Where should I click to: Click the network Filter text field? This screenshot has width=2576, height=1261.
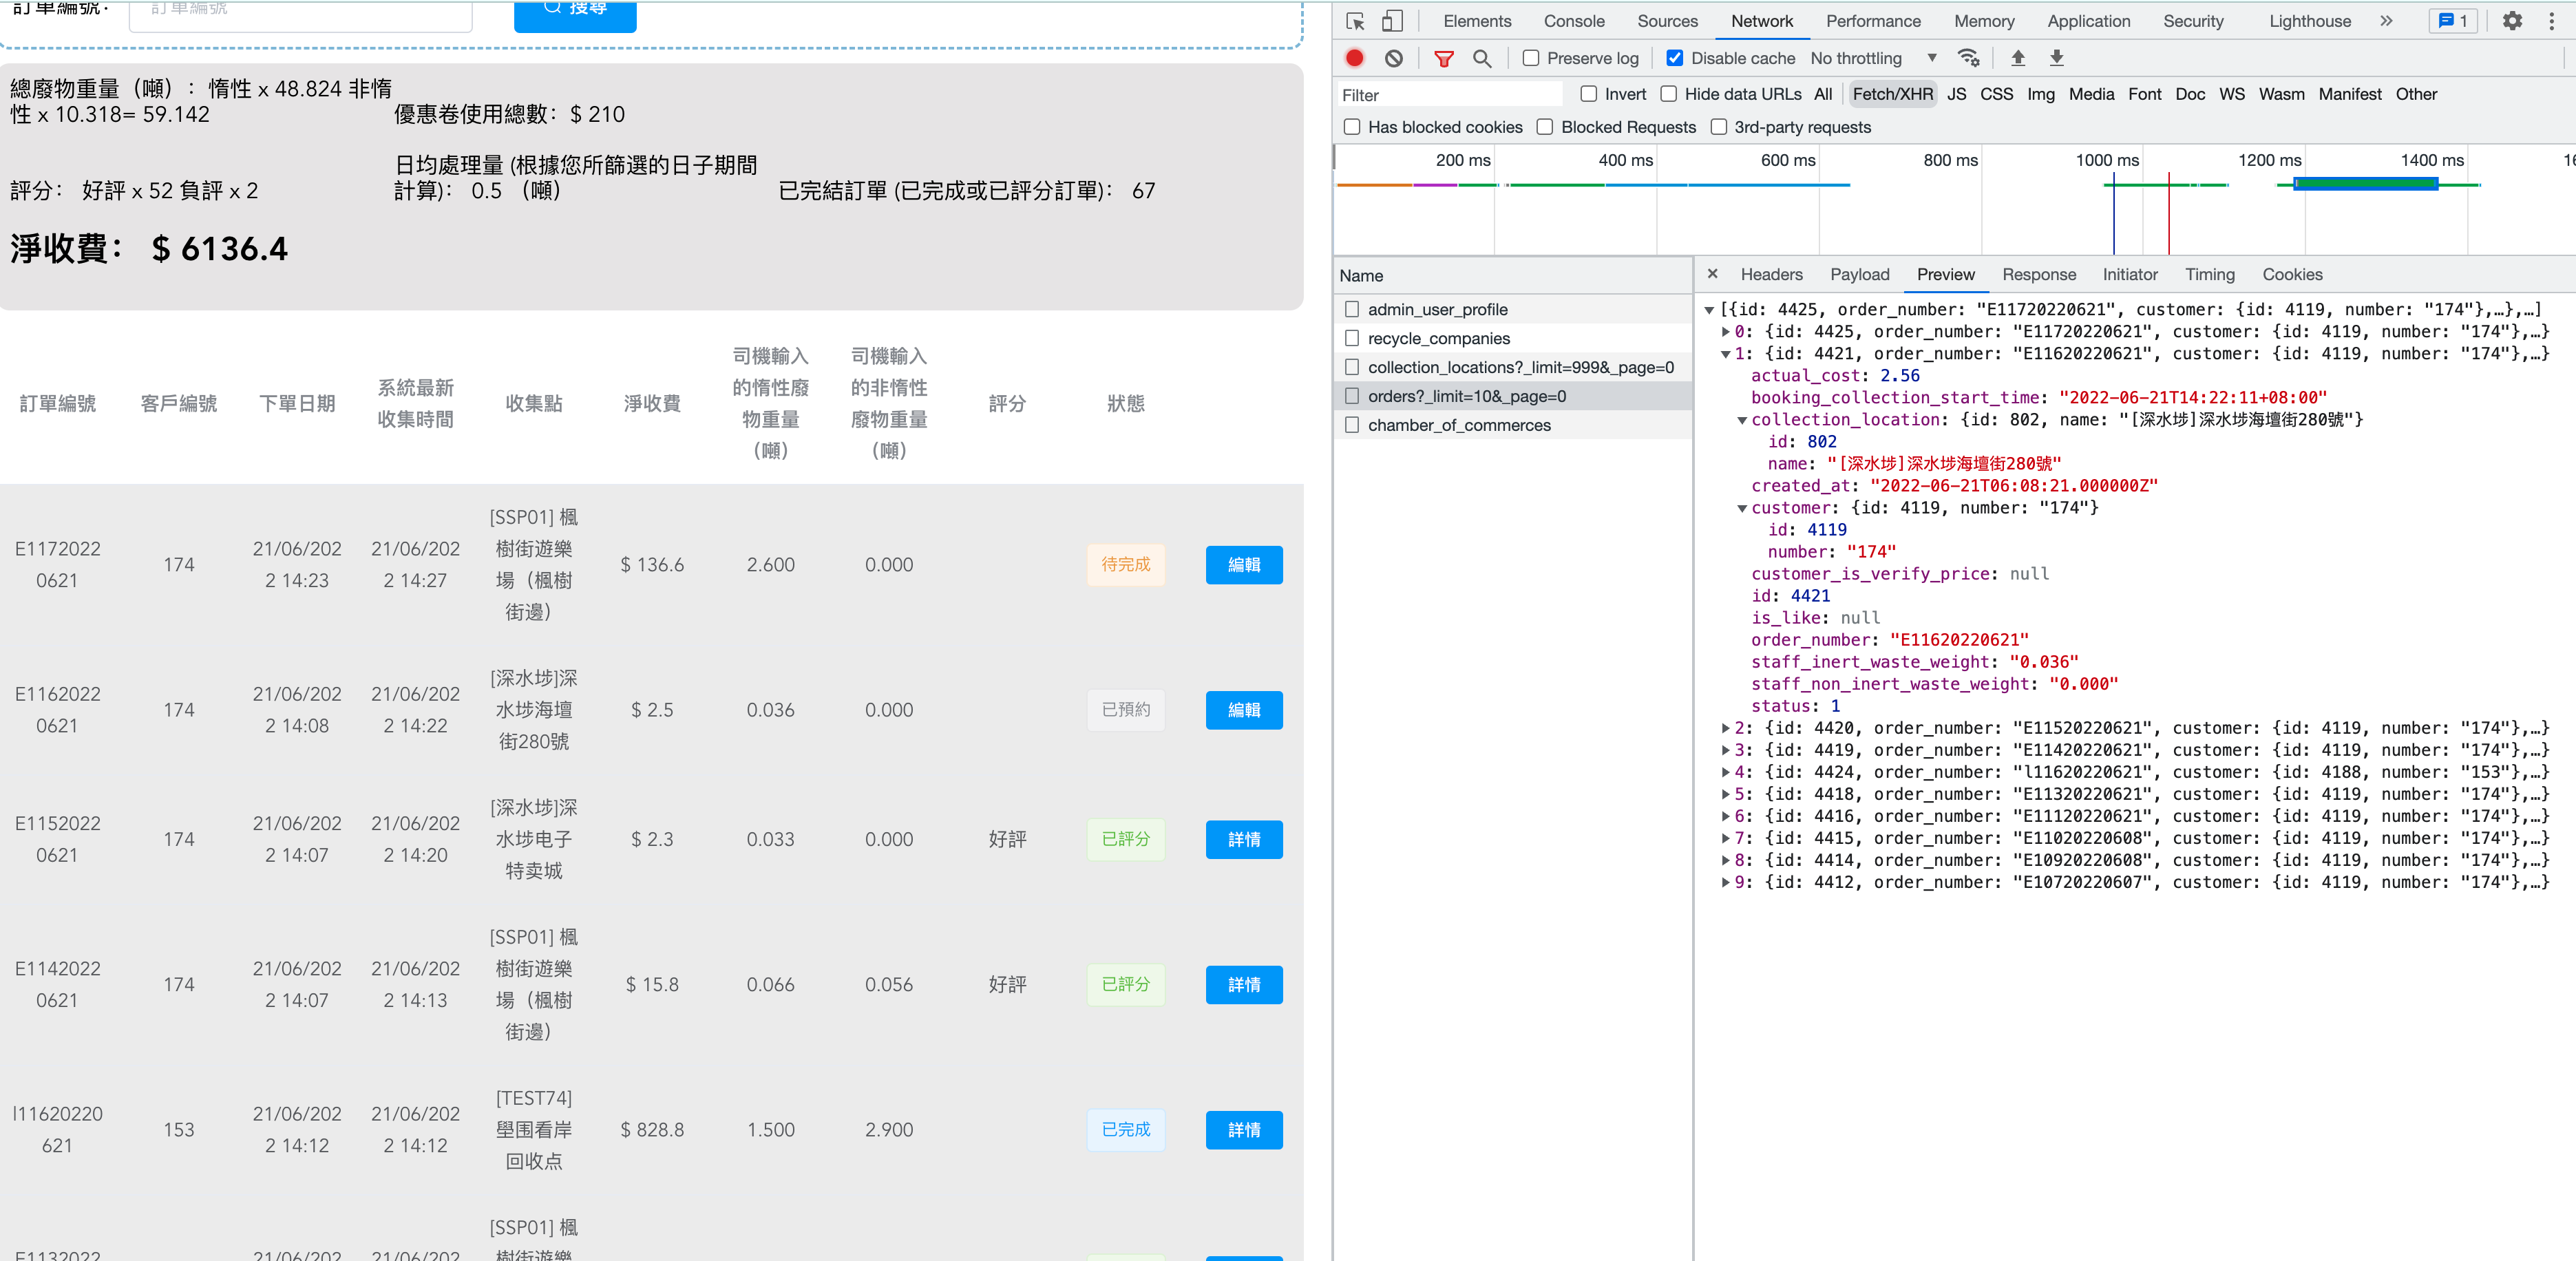pyautogui.click(x=1450, y=95)
